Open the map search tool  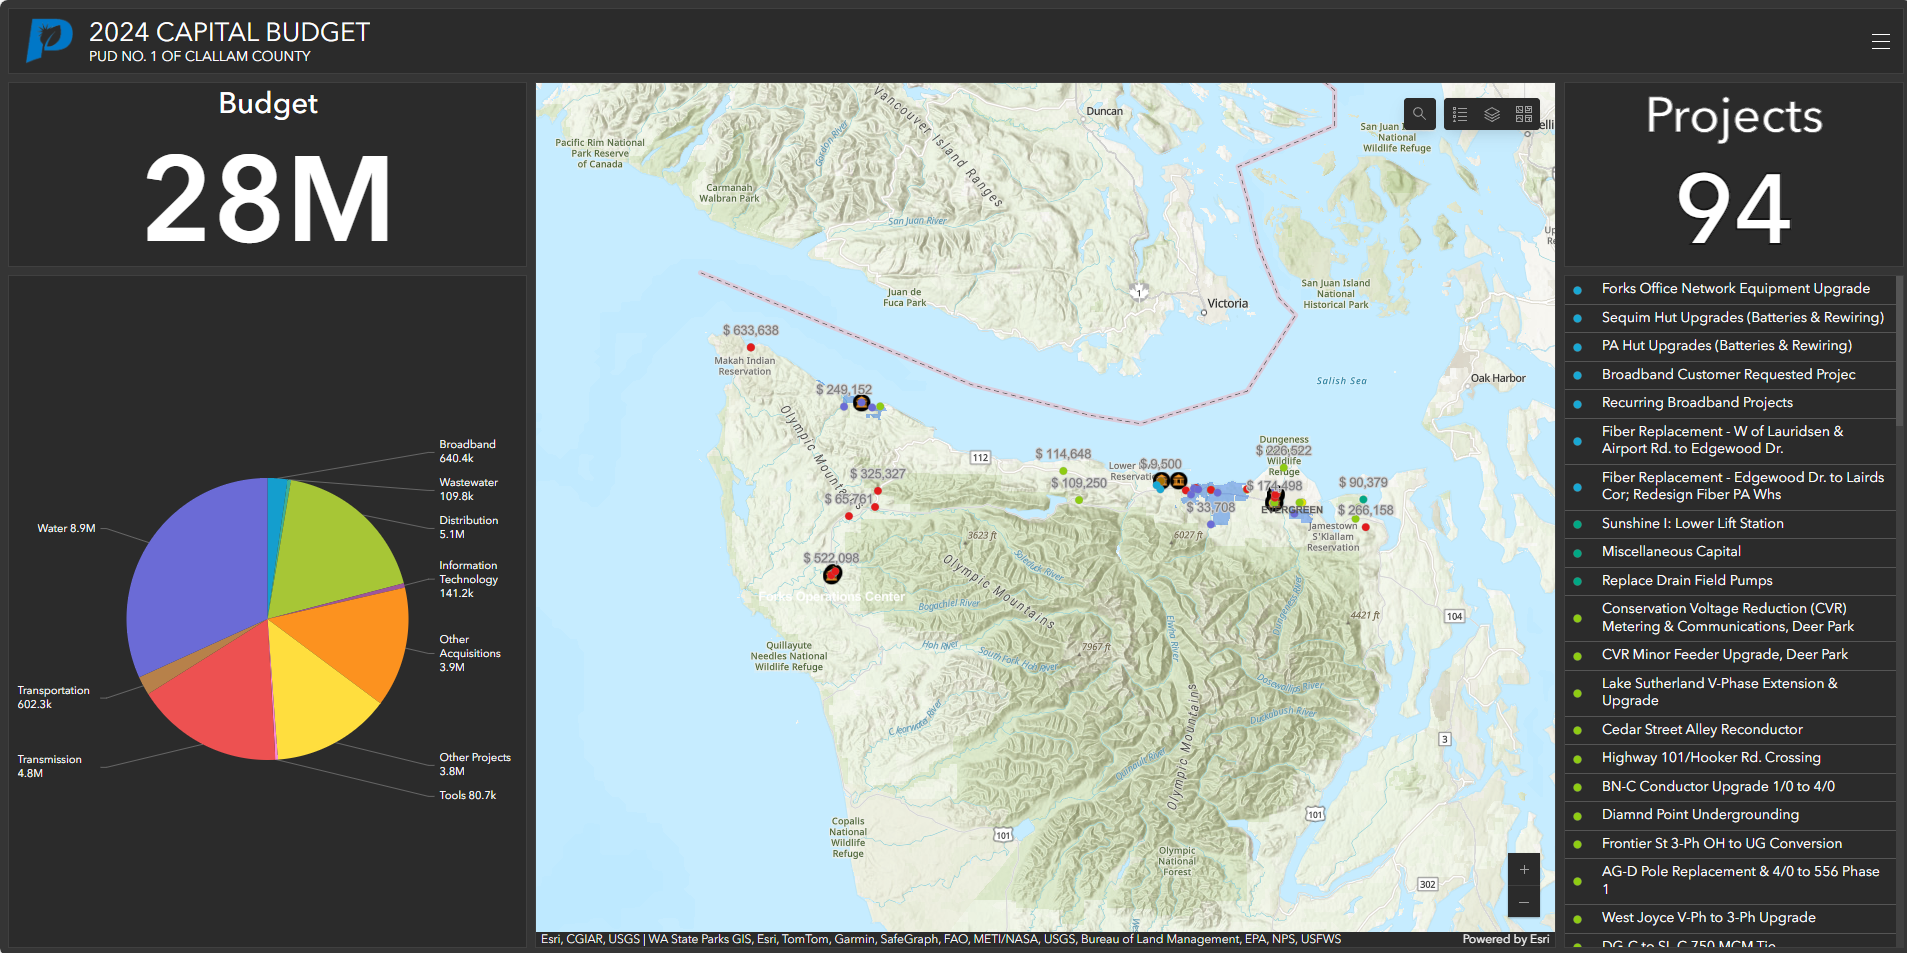pos(1419,113)
